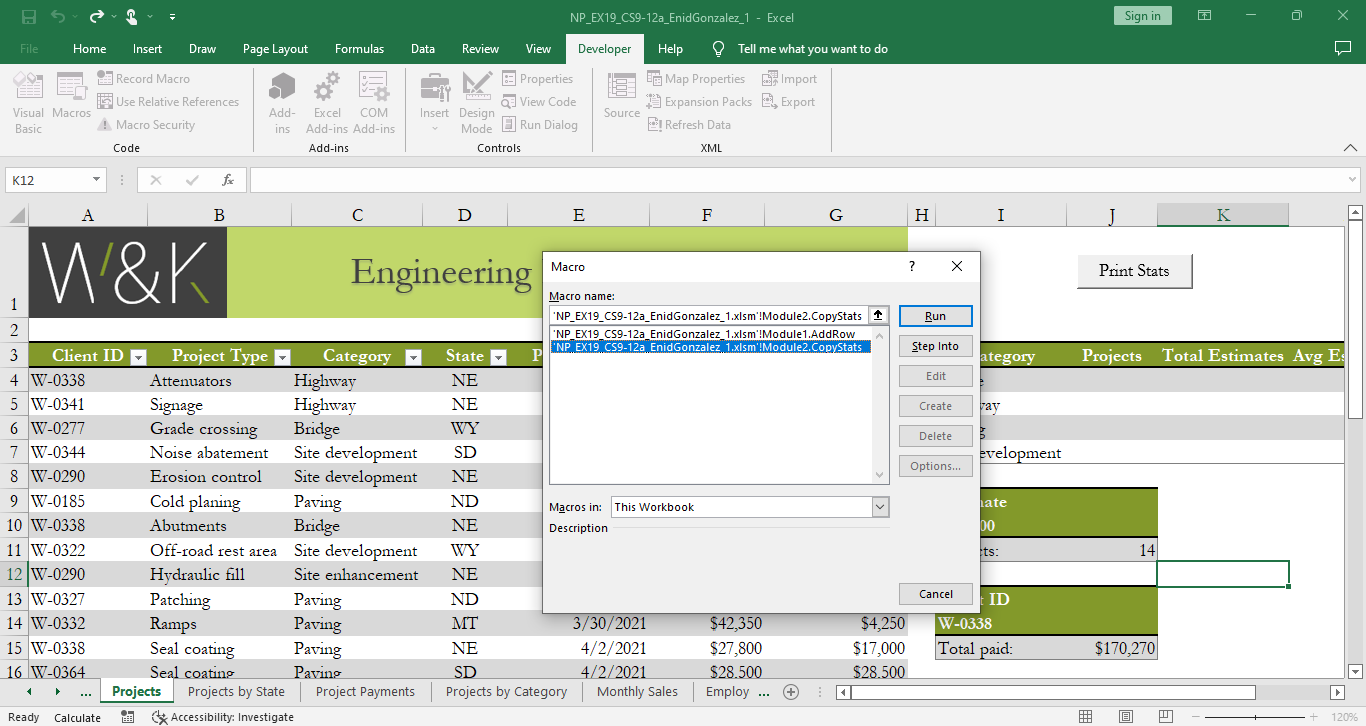Open the Formulas ribbon tab
The height and width of the screenshot is (726, 1366).
359,49
